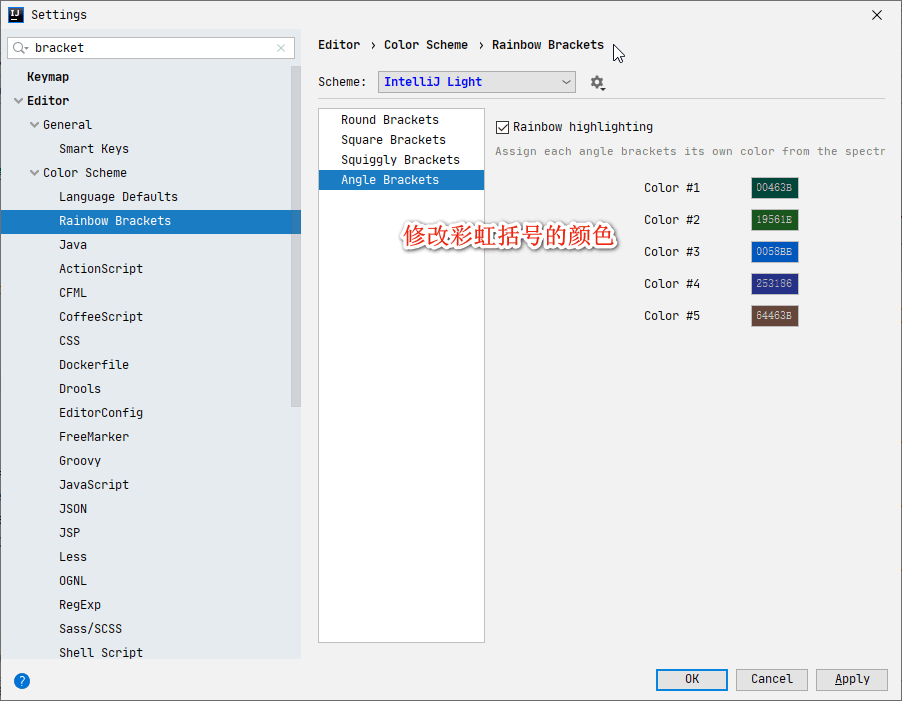The height and width of the screenshot is (701, 902).
Task: Click Color Scheme in the breadcrumb
Action: coord(426,45)
